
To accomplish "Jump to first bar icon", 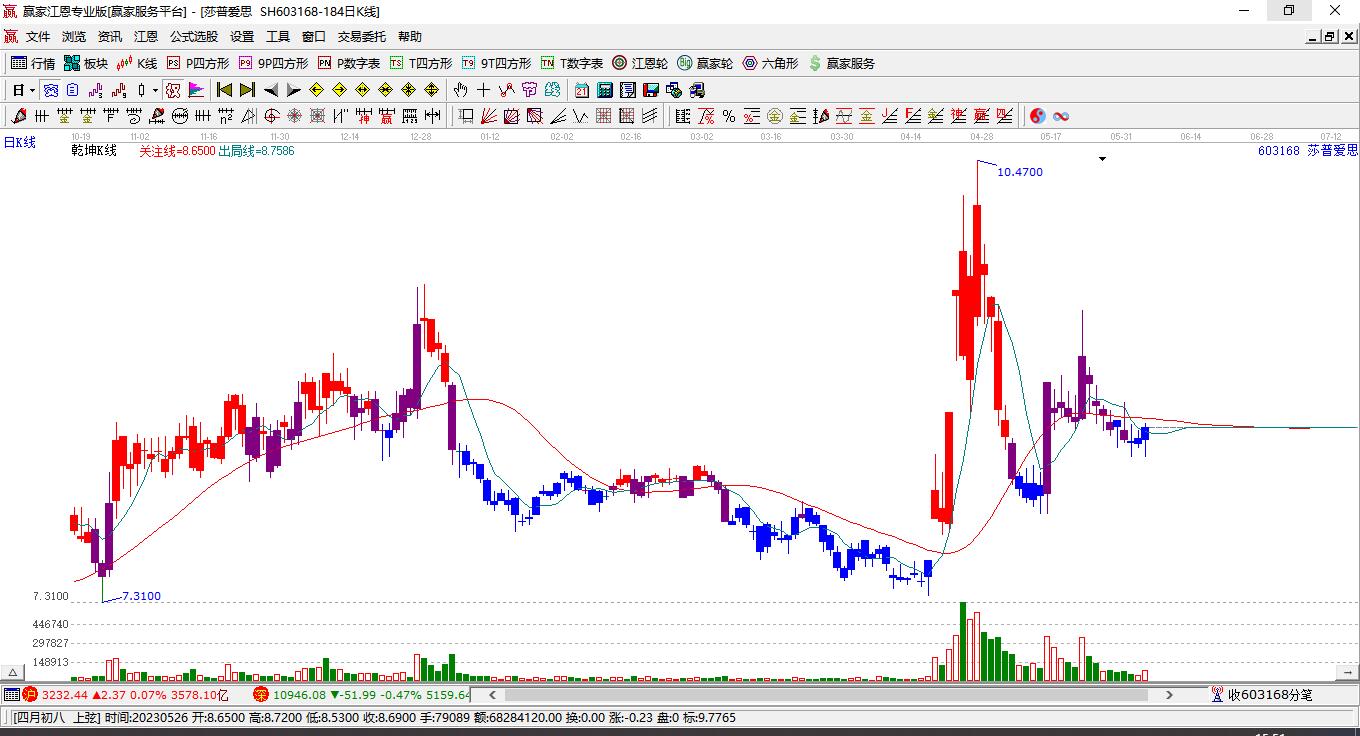I will (224, 90).
